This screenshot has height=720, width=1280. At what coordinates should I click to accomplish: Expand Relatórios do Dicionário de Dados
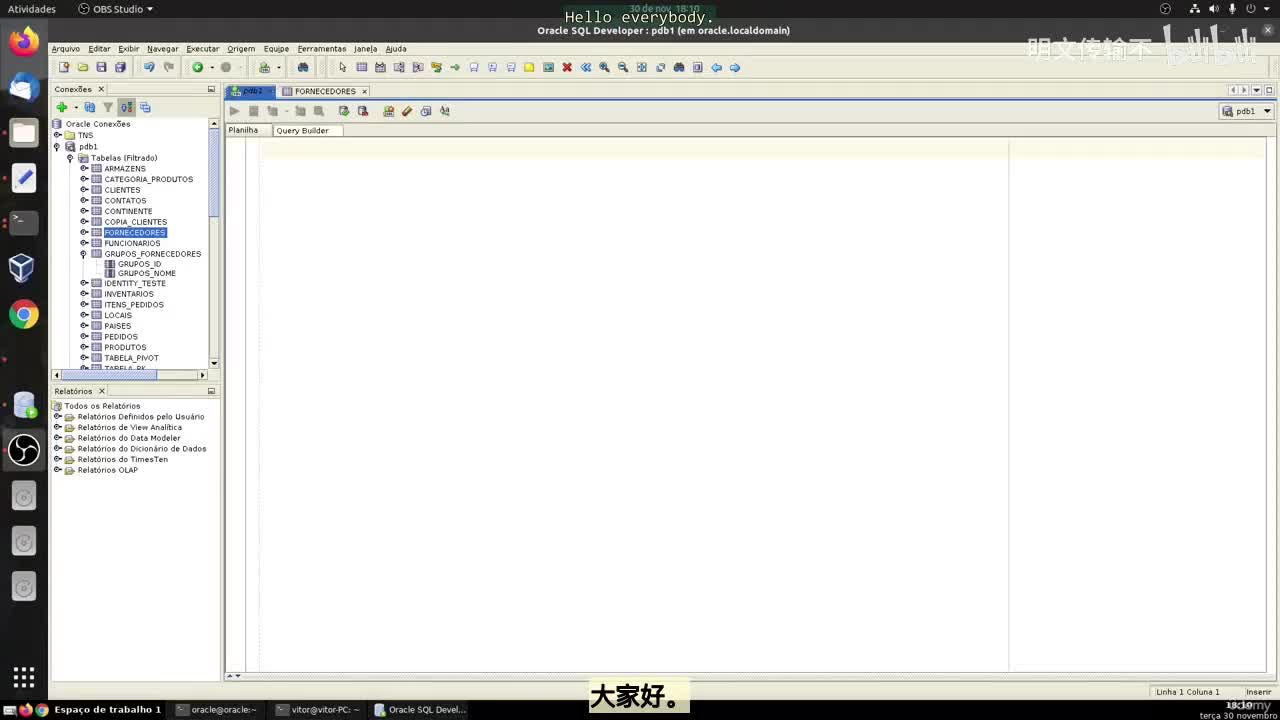pyautogui.click(x=57, y=449)
